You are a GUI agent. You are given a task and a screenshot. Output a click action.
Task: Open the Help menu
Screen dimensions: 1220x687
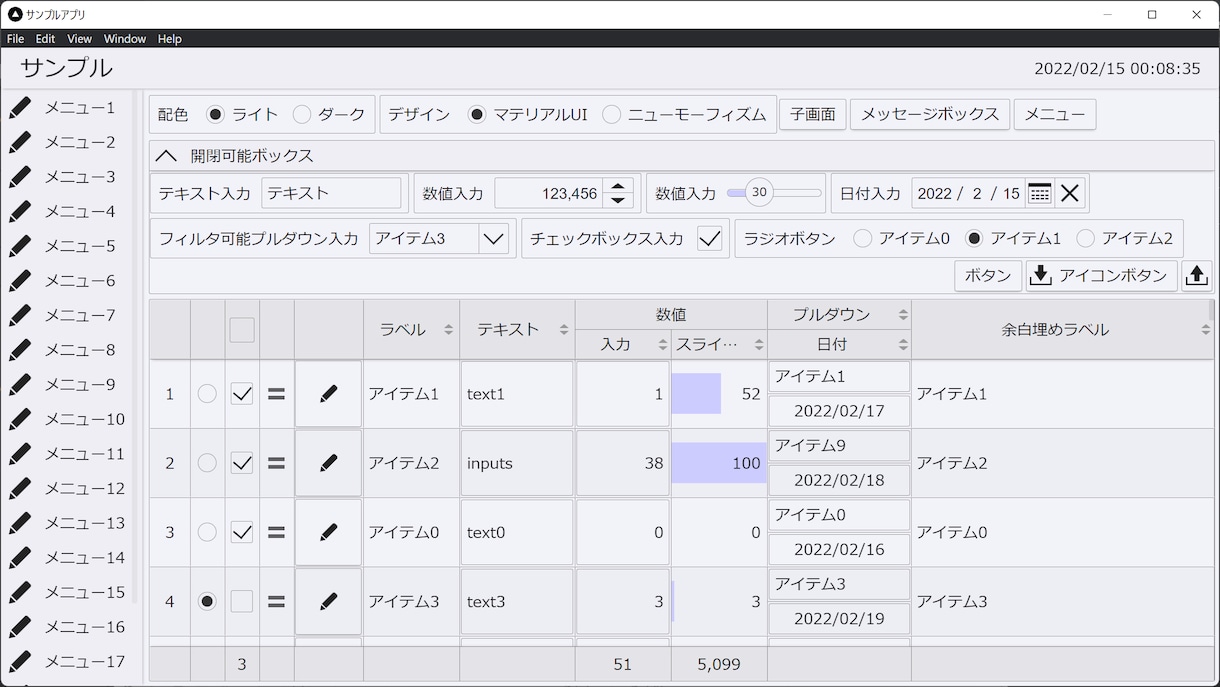pyautogui.click(x=170, y=39)
